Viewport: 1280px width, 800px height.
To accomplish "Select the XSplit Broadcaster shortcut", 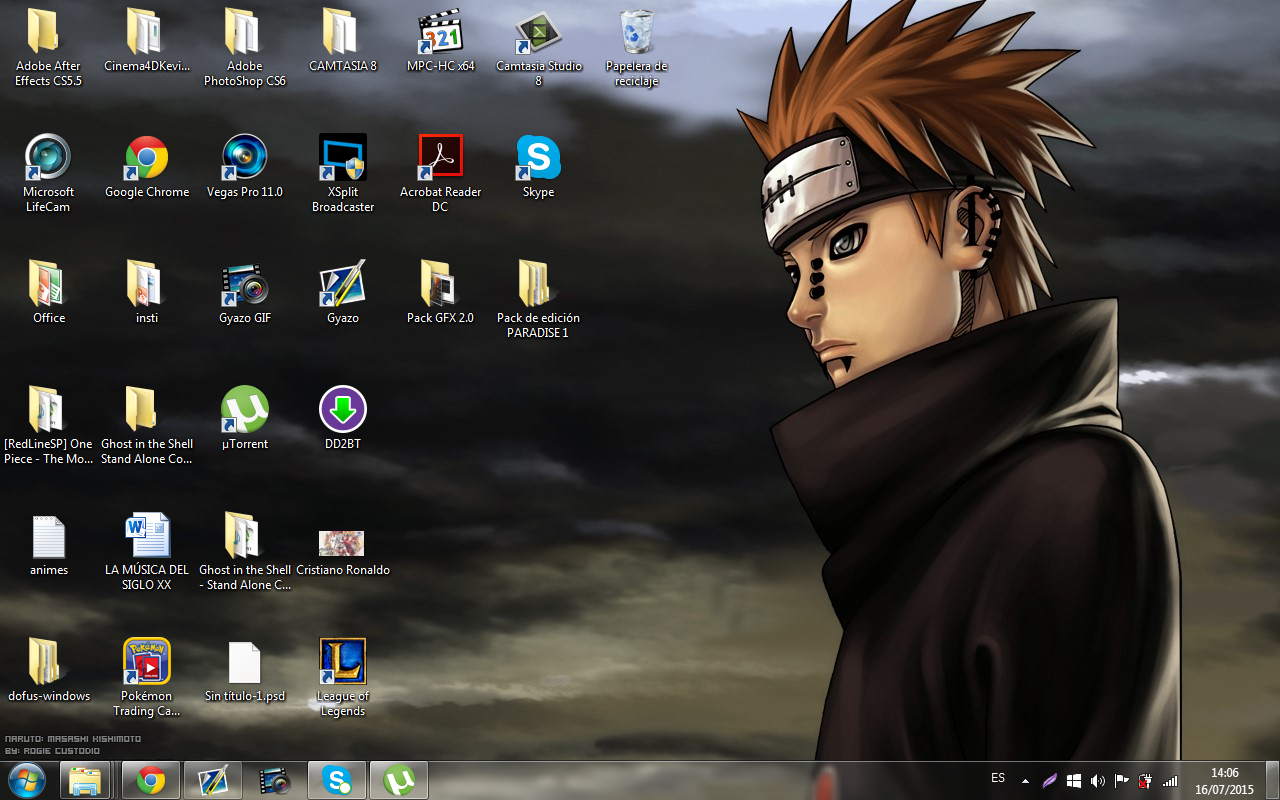I will (342, 173).
